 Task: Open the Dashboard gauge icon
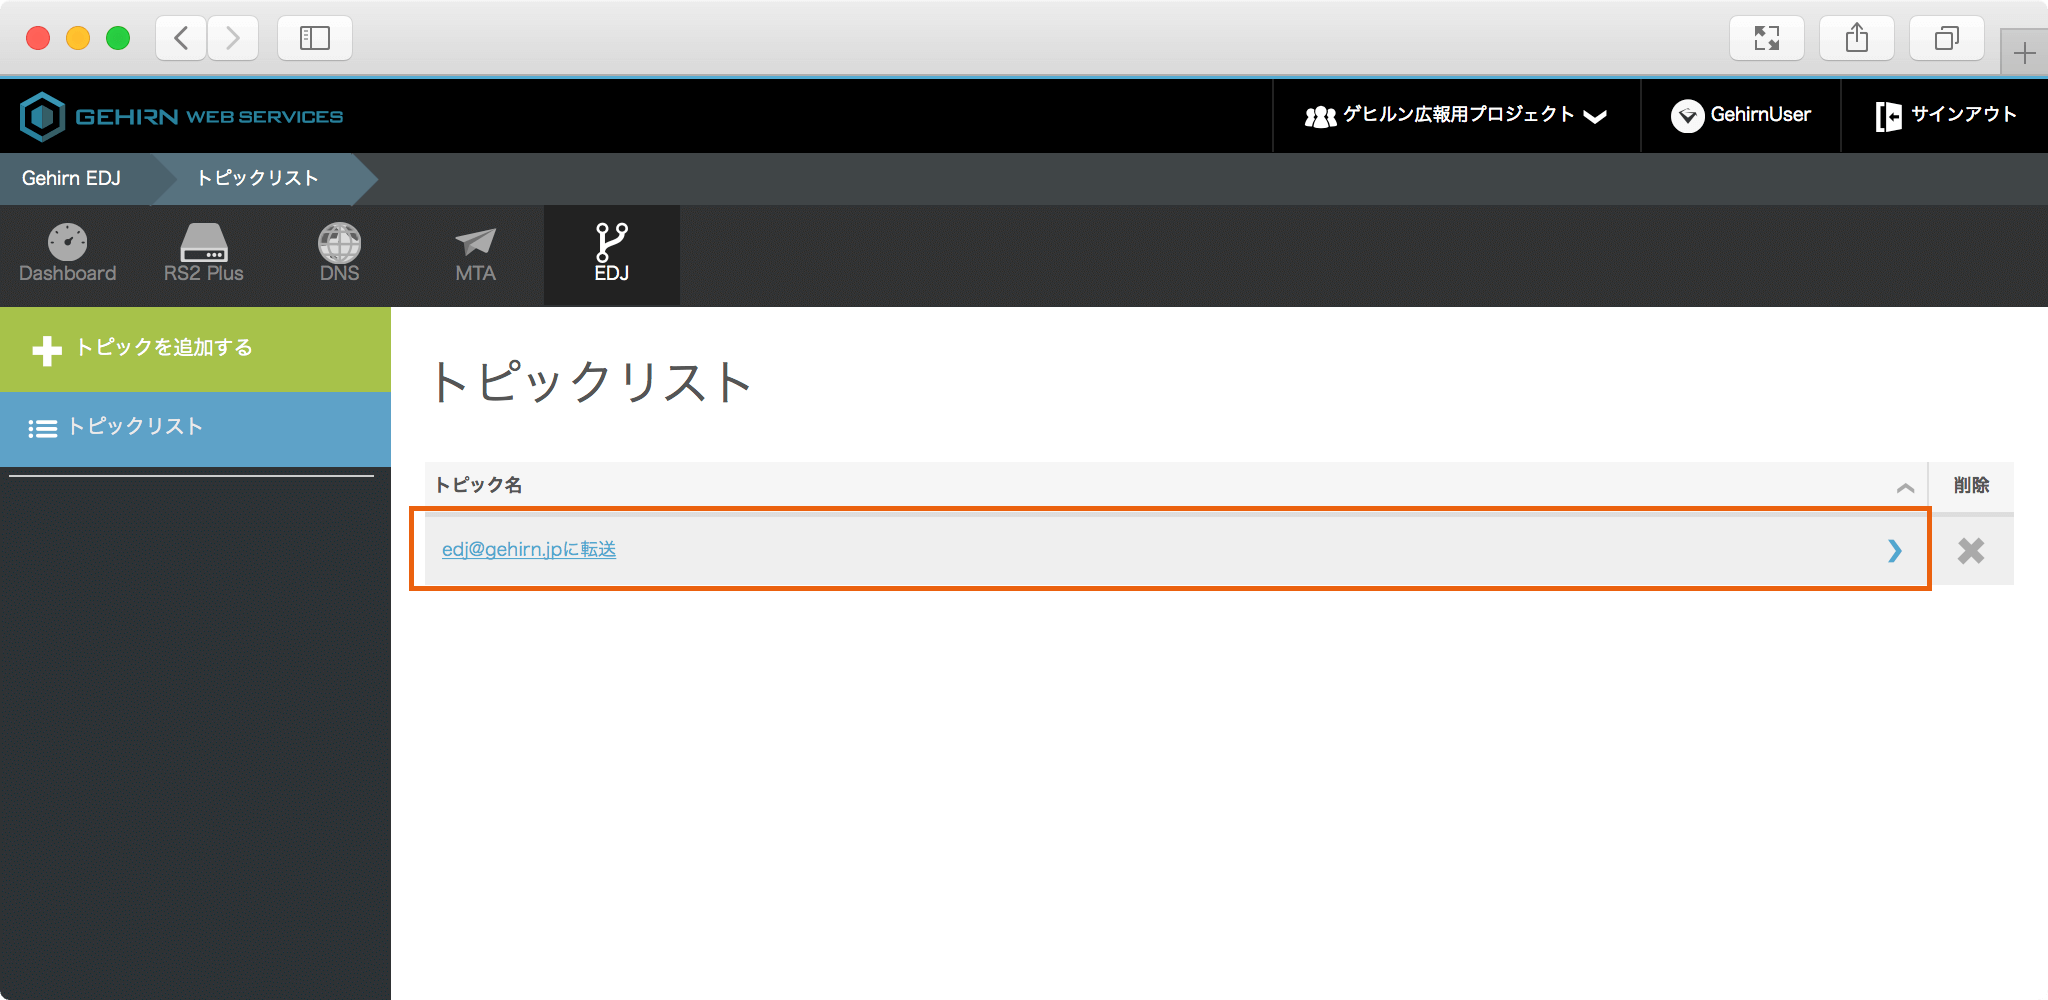pyautogui.click(x=67, y=243)
